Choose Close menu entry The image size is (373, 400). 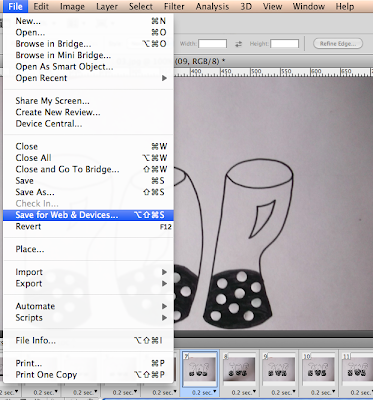click(88, 146)
